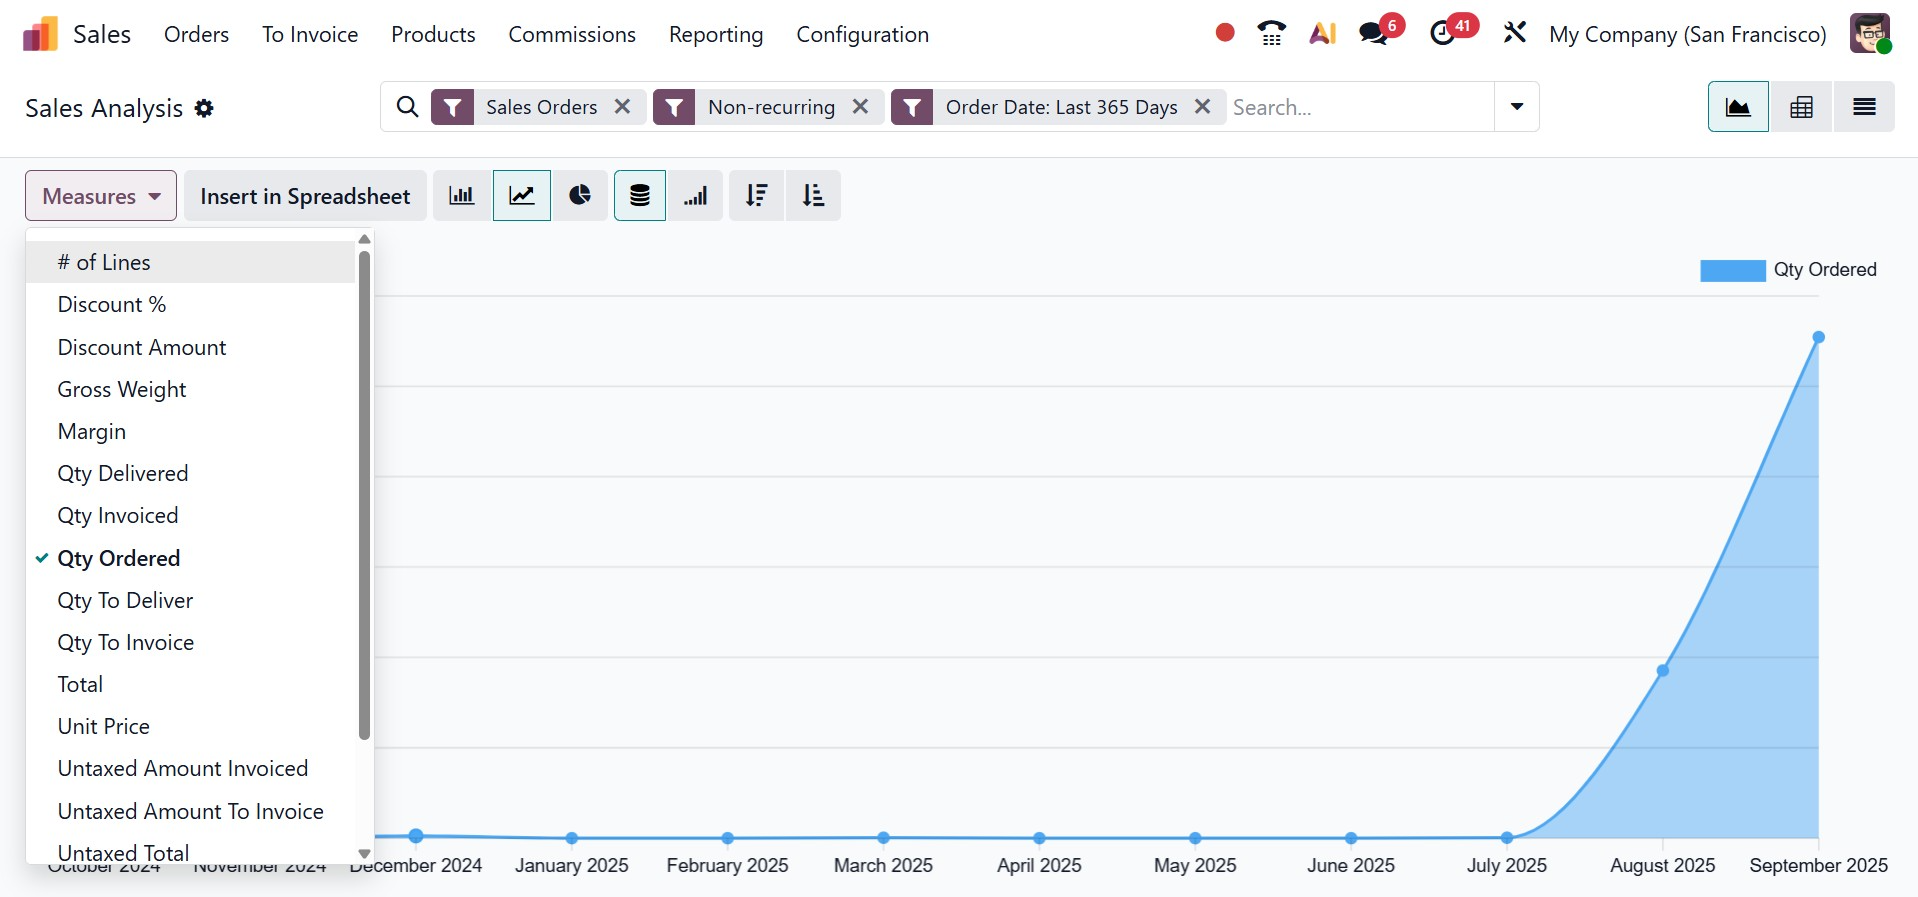Image resolution: width=1918 pixels, height=897 pixels.
Task: Enable the Gross Weight measure
Action: 190,389
